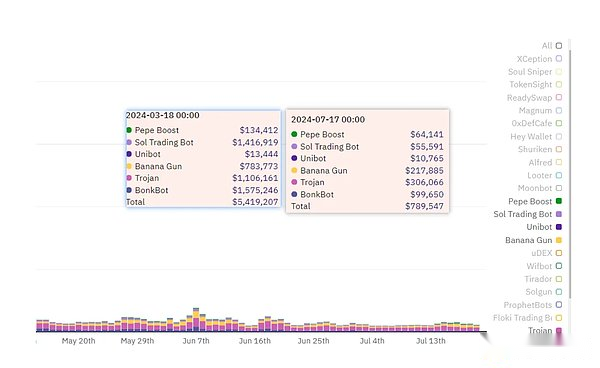Toggle the All legend checkbox

click(559, 46)
